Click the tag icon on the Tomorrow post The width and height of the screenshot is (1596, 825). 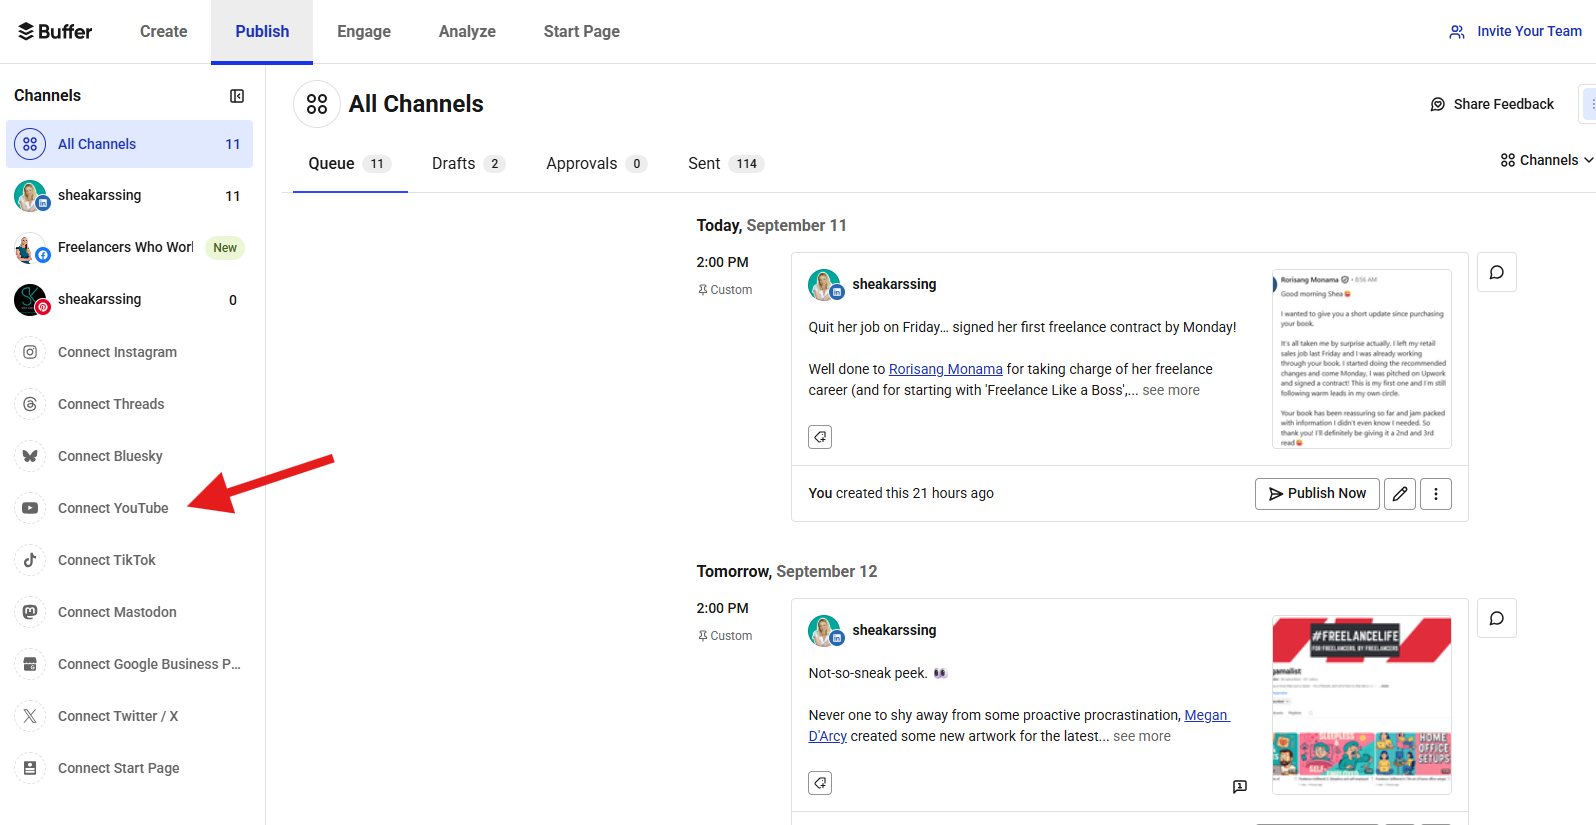(820, 783)
